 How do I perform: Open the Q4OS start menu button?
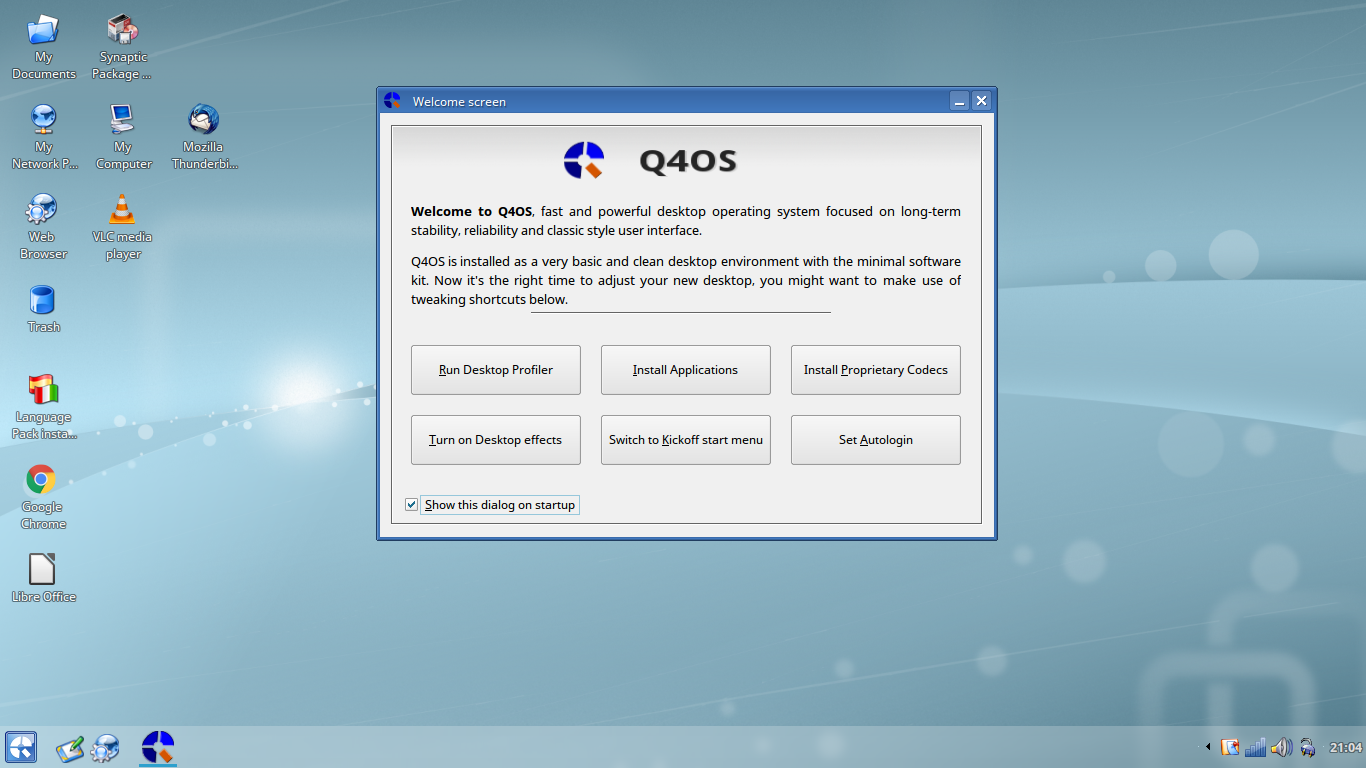tap(21, 747)
